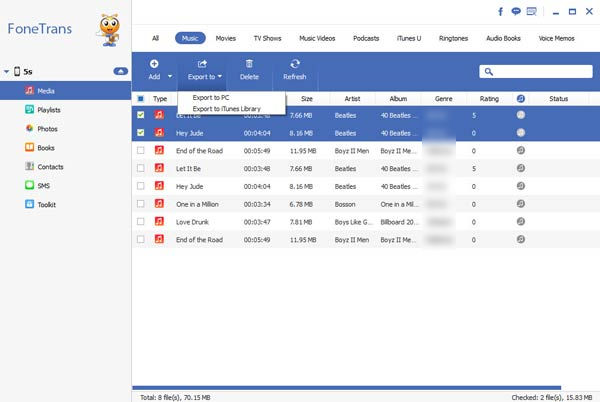
Task: Switch to the Movies tab
Action: tap(226, 38)
